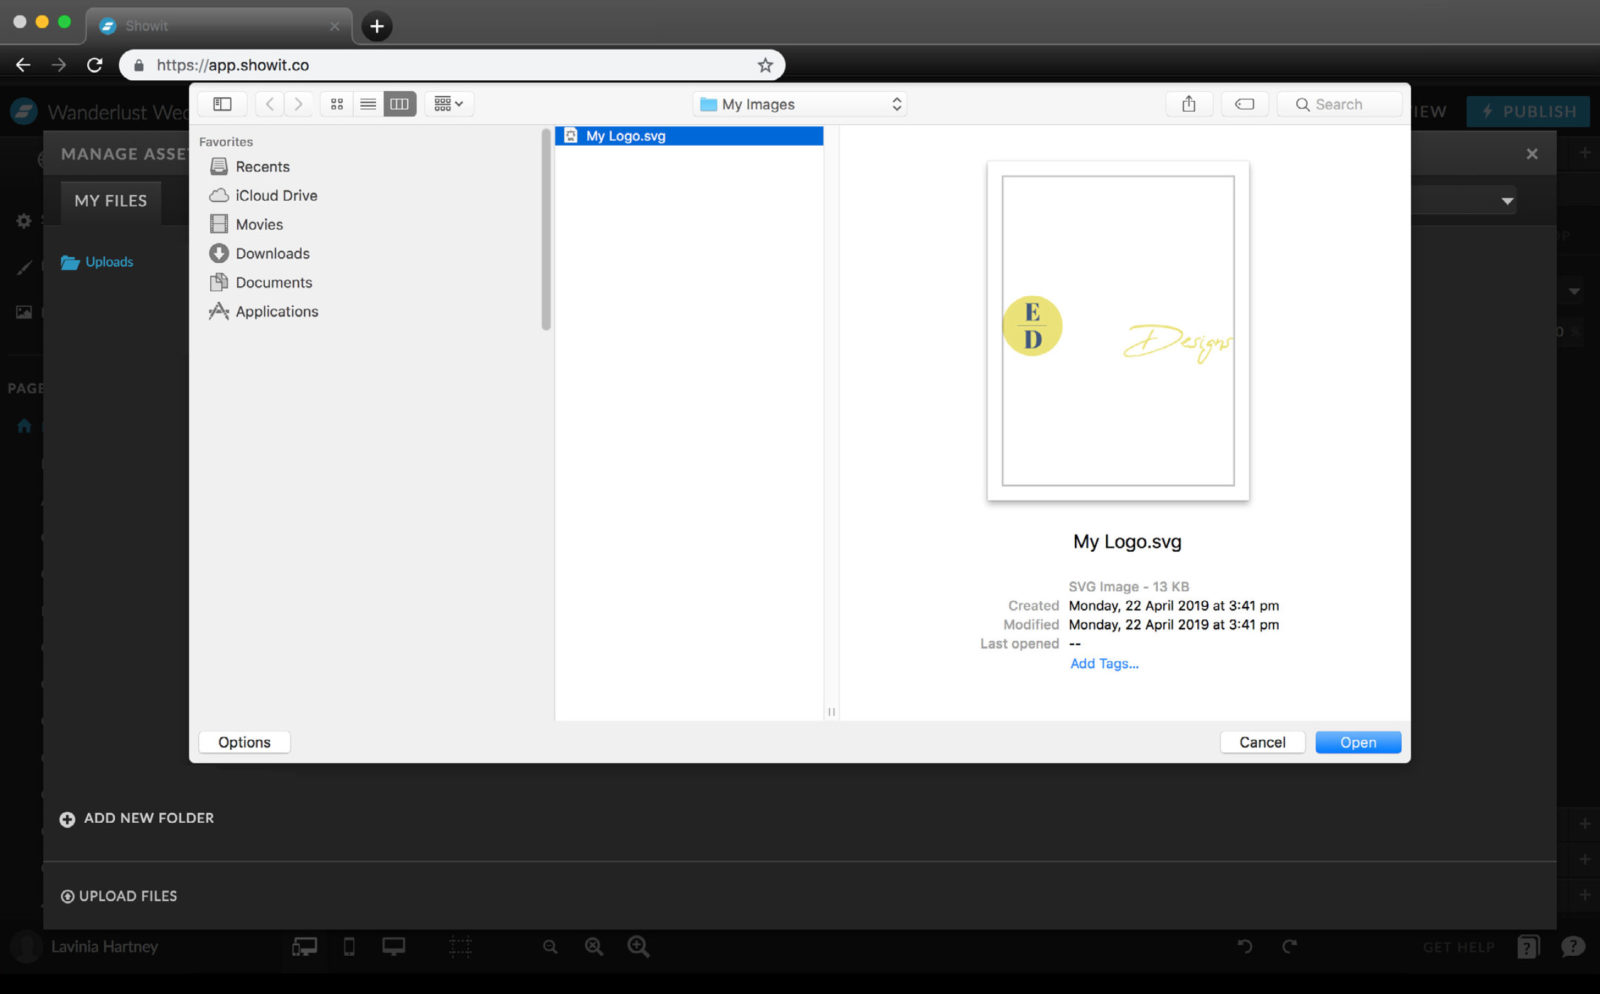
Task: Open the group-by options dropdown in dialog toolbar
Action: pos(448,103)
